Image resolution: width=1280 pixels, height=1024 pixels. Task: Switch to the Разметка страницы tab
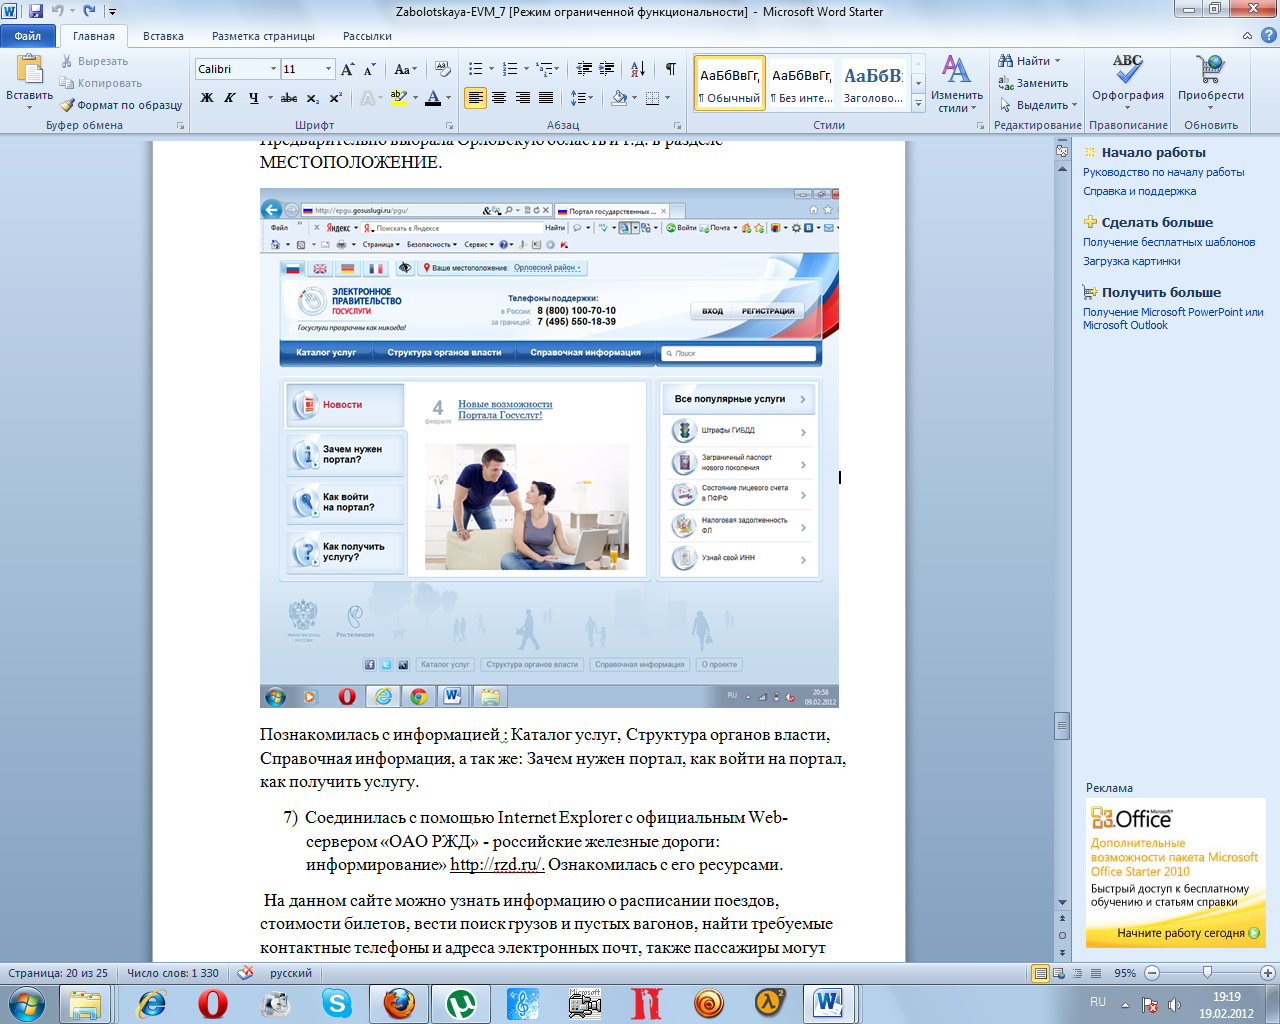[263, 36]
